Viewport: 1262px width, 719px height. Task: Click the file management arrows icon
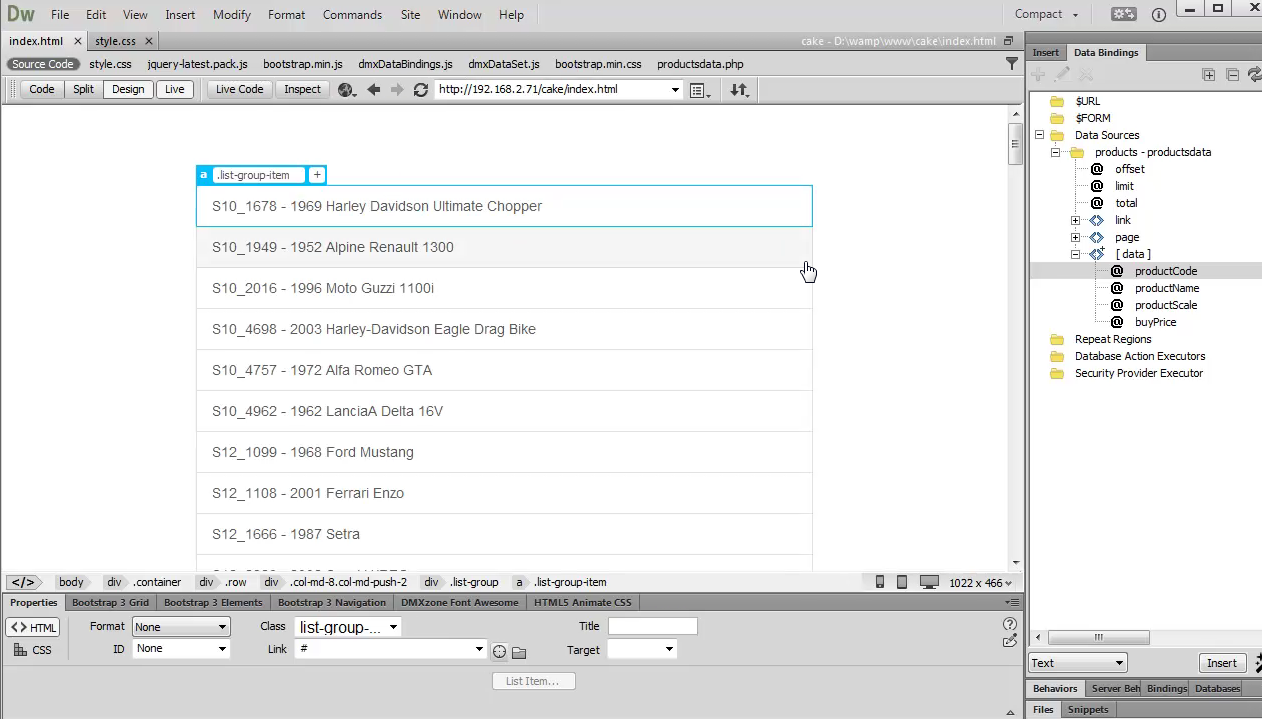pos(739,90)
